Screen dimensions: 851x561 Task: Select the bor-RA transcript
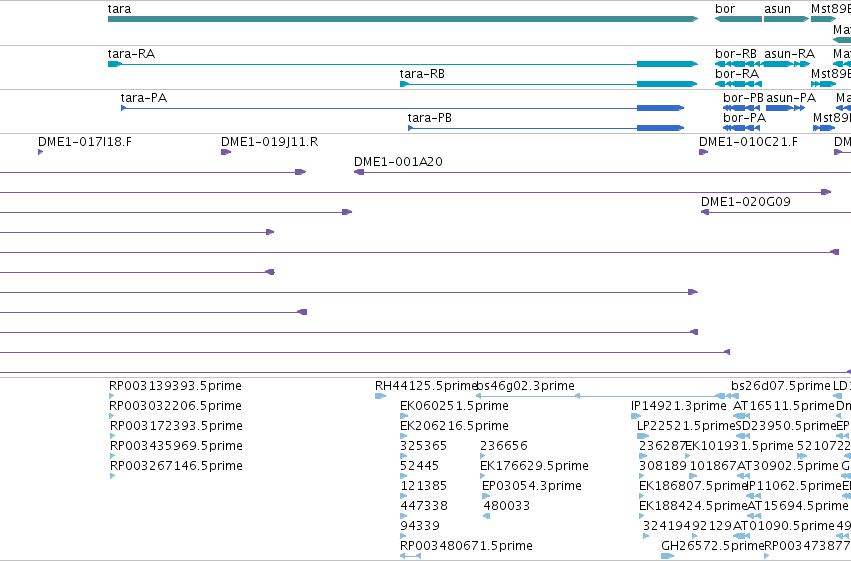(x=738, y=84)
